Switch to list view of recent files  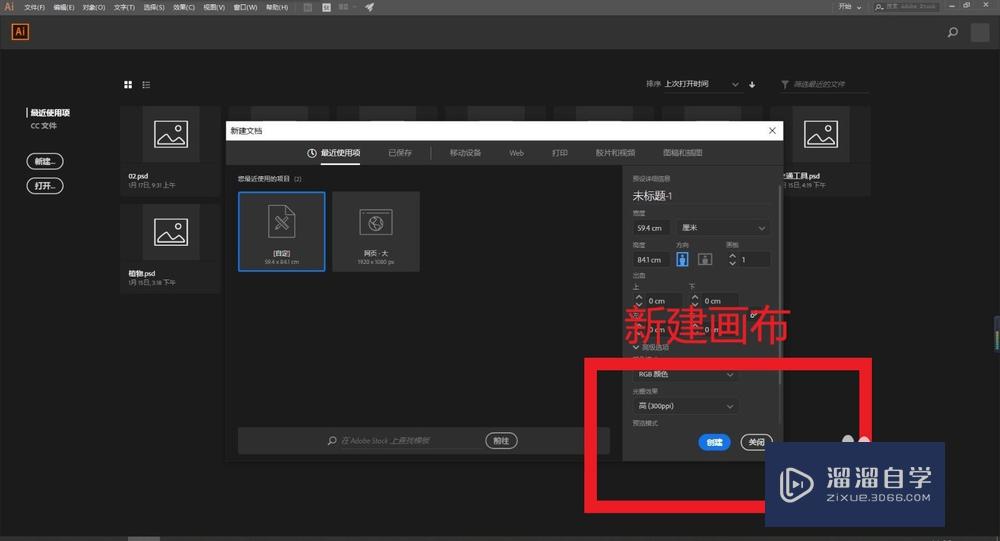pos(146,84)
